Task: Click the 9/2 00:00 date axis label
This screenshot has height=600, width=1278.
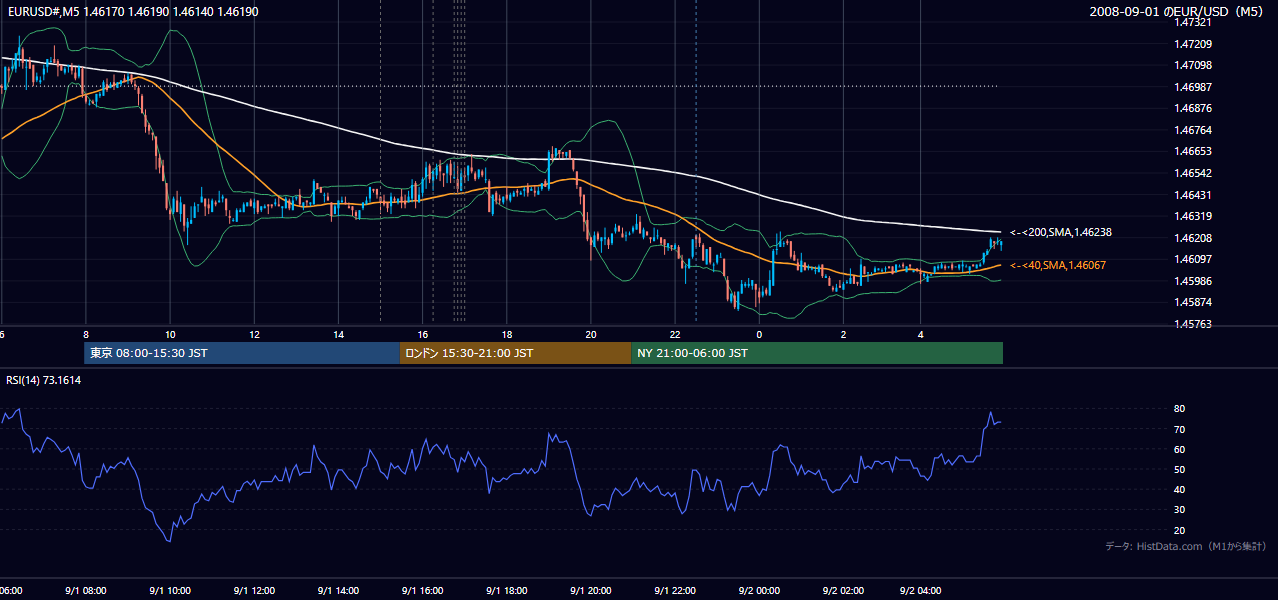Action: (x=759, y=590)
